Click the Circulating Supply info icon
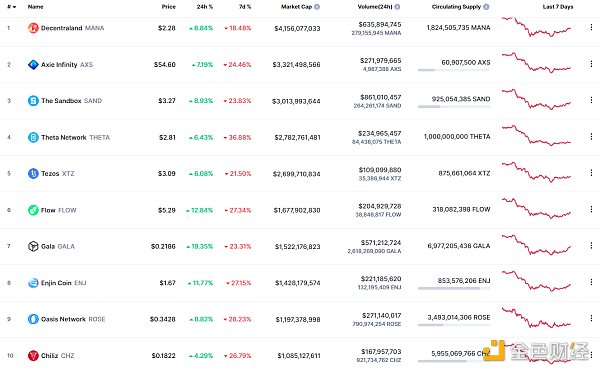Screen dimensions: 600x372 (x=486, y=7)
